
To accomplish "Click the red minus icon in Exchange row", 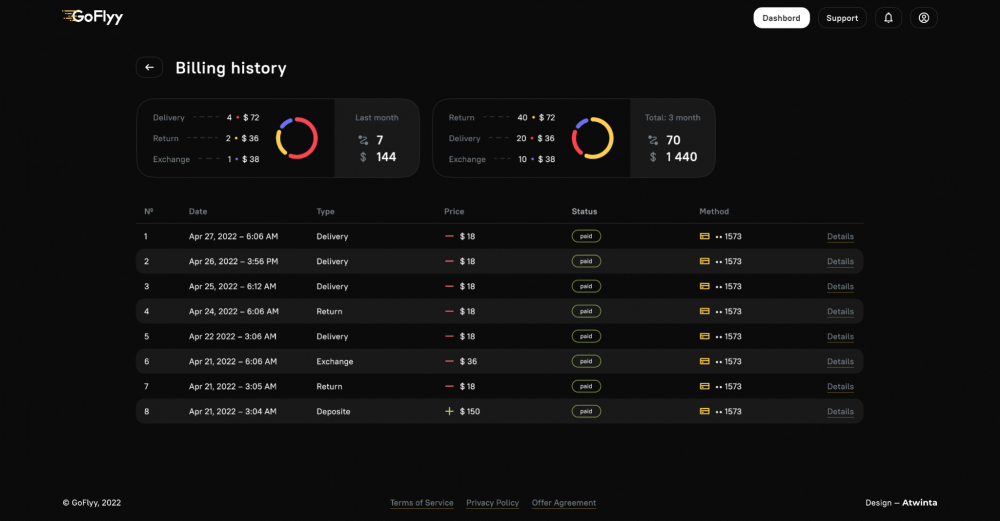I will pyautogui.click(x=449, y=362).
